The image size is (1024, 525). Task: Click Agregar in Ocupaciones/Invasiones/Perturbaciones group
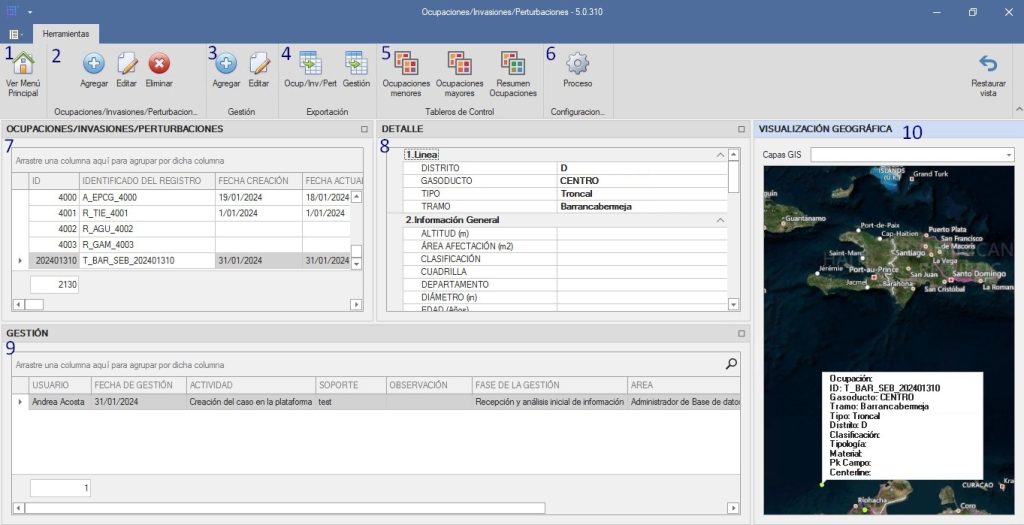click(94, 65)
